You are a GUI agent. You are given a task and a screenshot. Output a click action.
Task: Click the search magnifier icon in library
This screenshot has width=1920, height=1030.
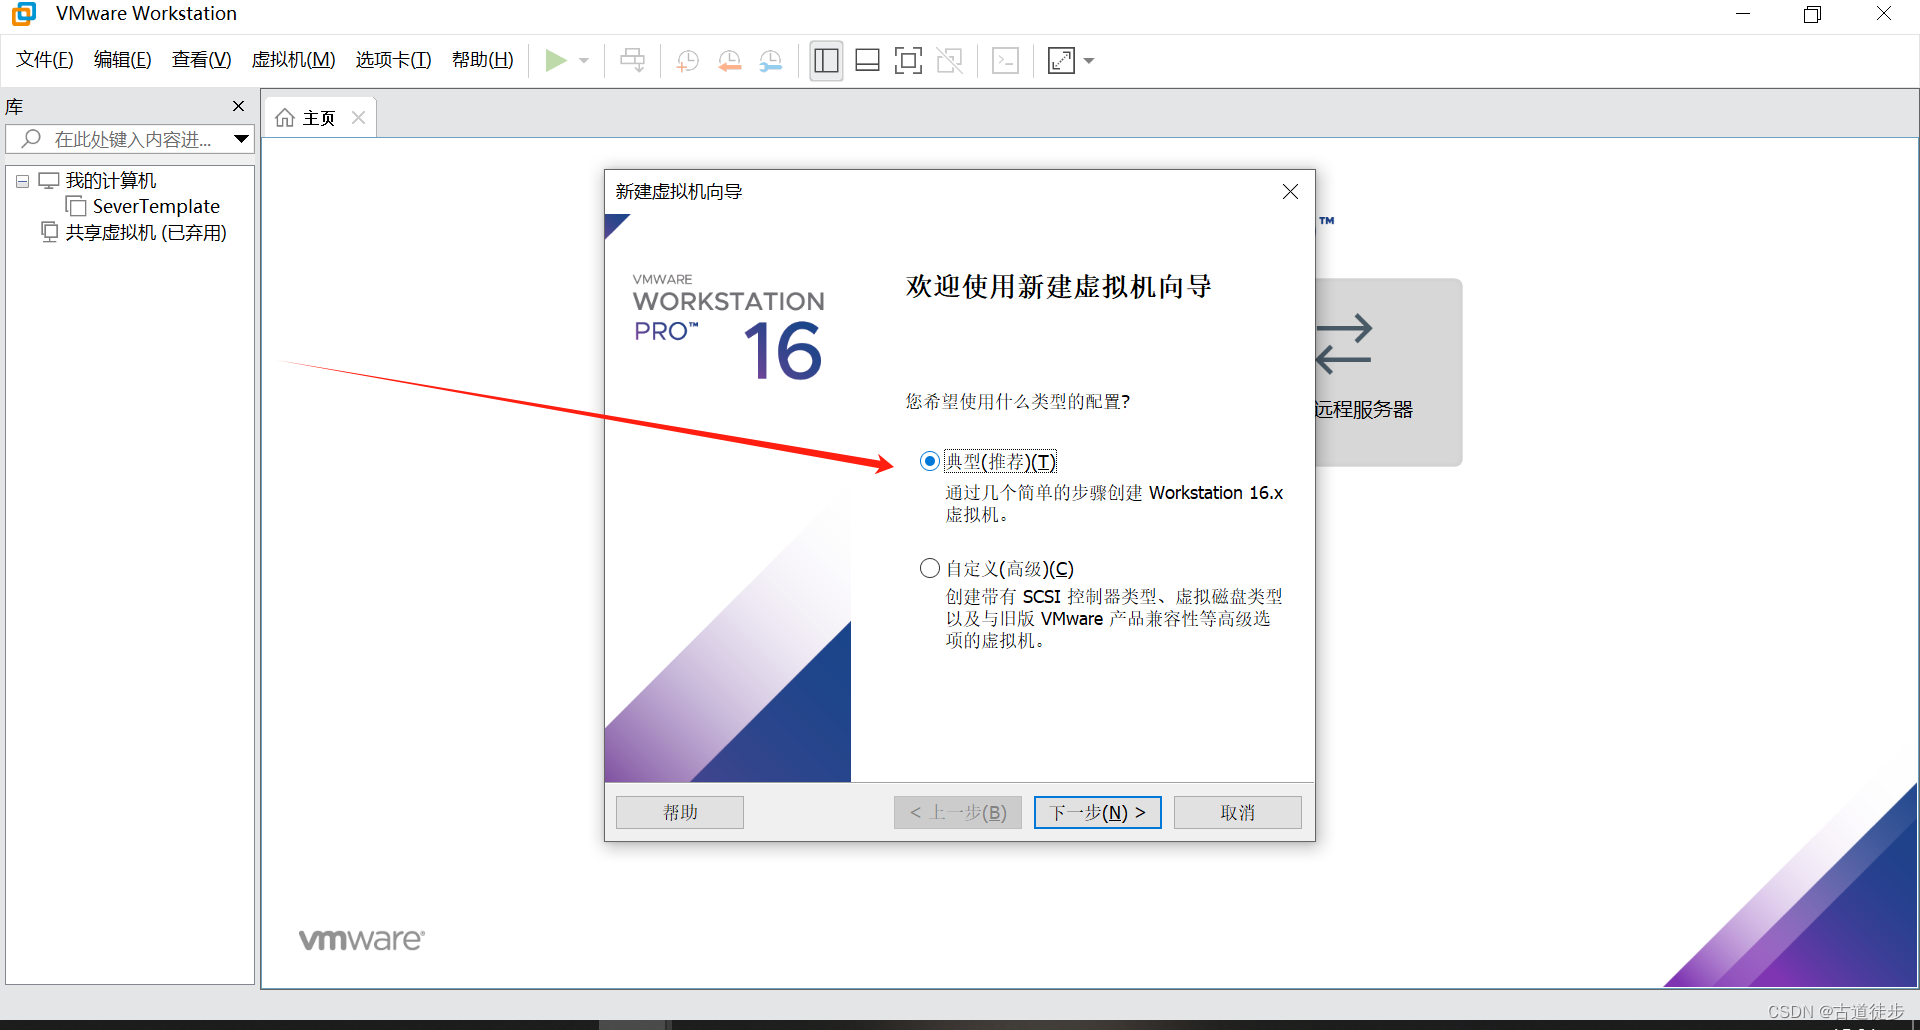point(31,139)
